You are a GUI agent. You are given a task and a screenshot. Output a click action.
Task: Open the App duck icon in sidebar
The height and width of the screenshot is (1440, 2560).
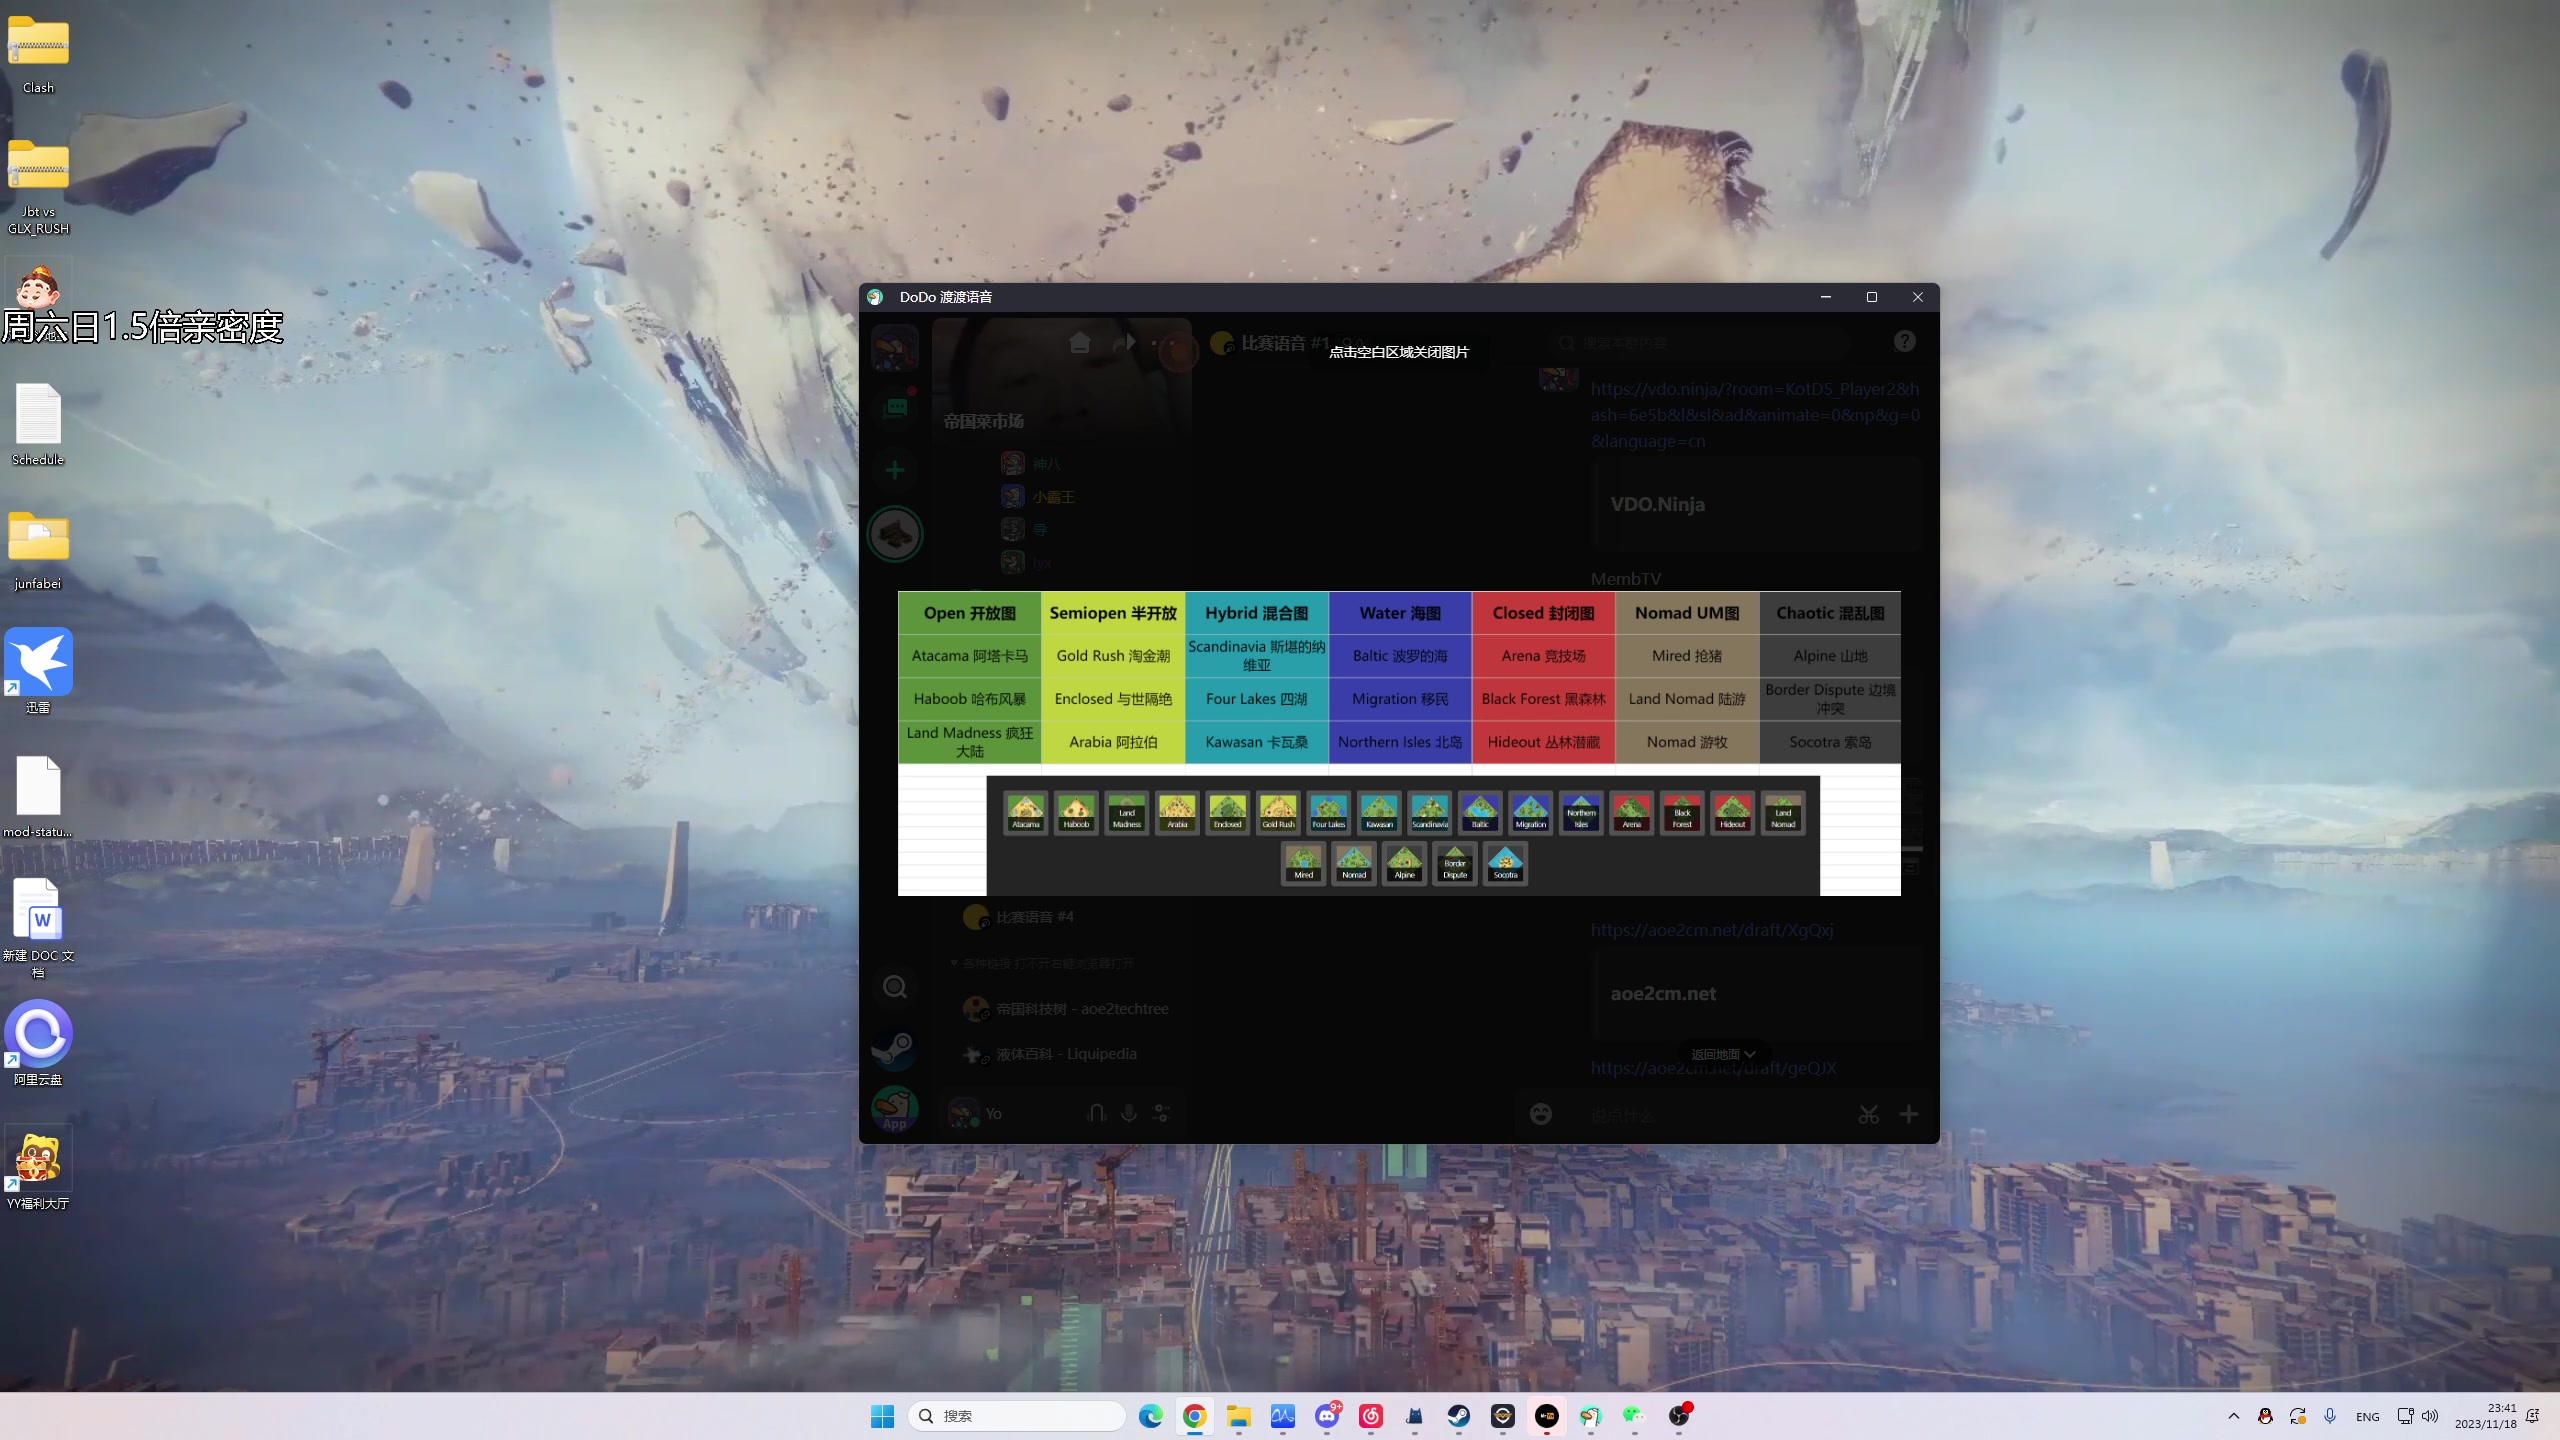[x=894, y=1109]
